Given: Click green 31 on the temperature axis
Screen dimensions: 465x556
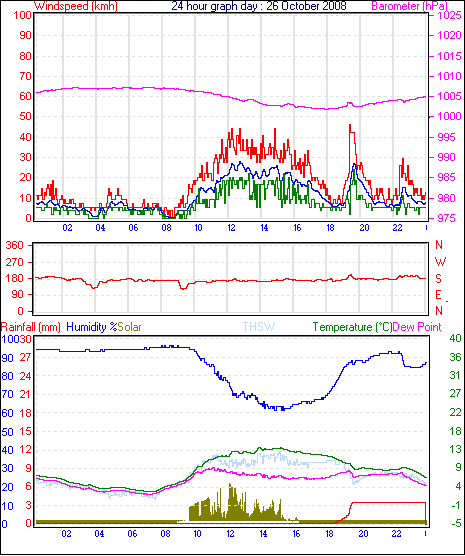Looking at the screenshot, I should (x=455, y=375).
